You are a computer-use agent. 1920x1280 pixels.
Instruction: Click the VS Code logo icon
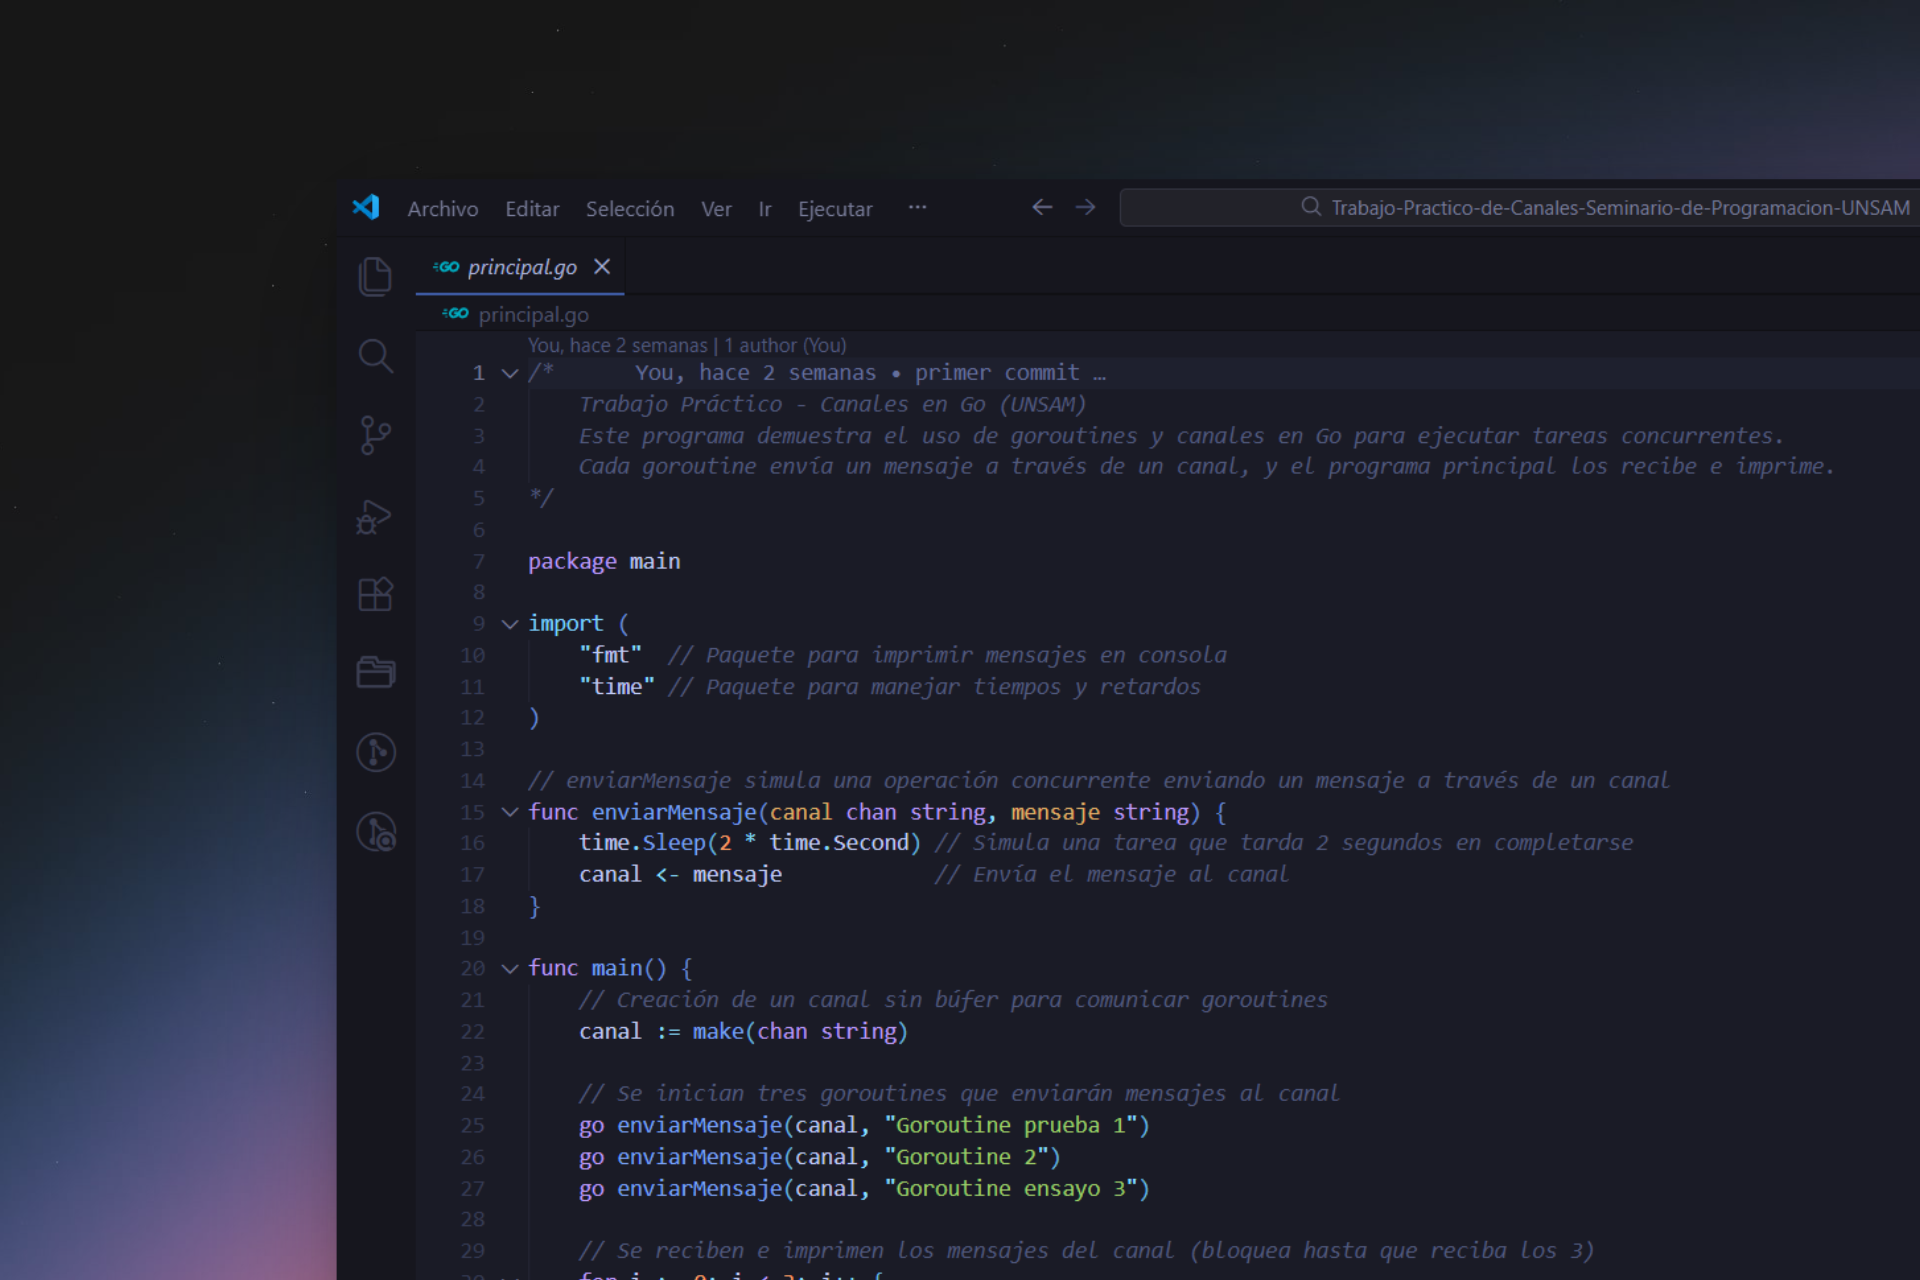click(366, 208)
